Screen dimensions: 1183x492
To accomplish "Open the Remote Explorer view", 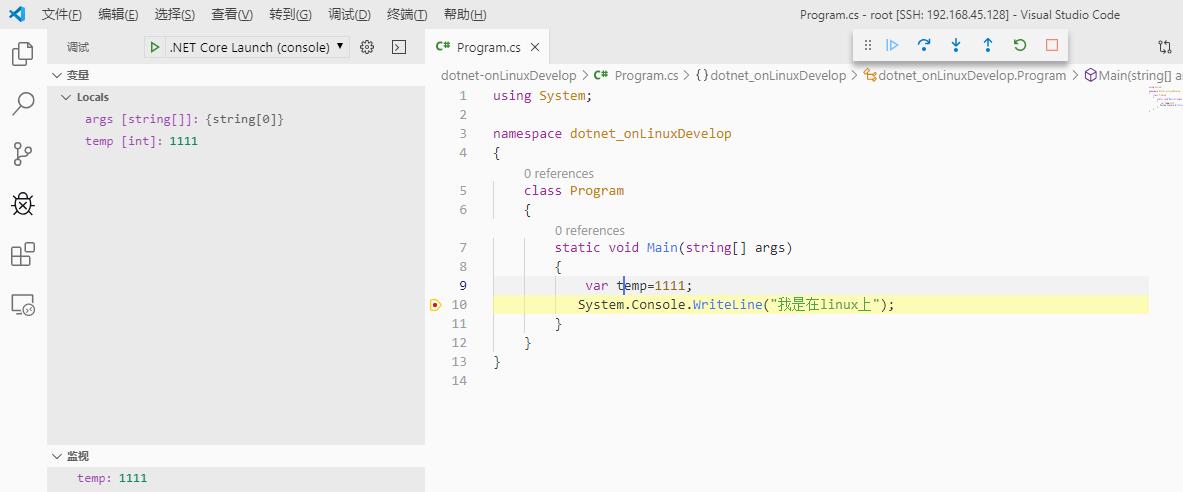I will click(22, 305).
